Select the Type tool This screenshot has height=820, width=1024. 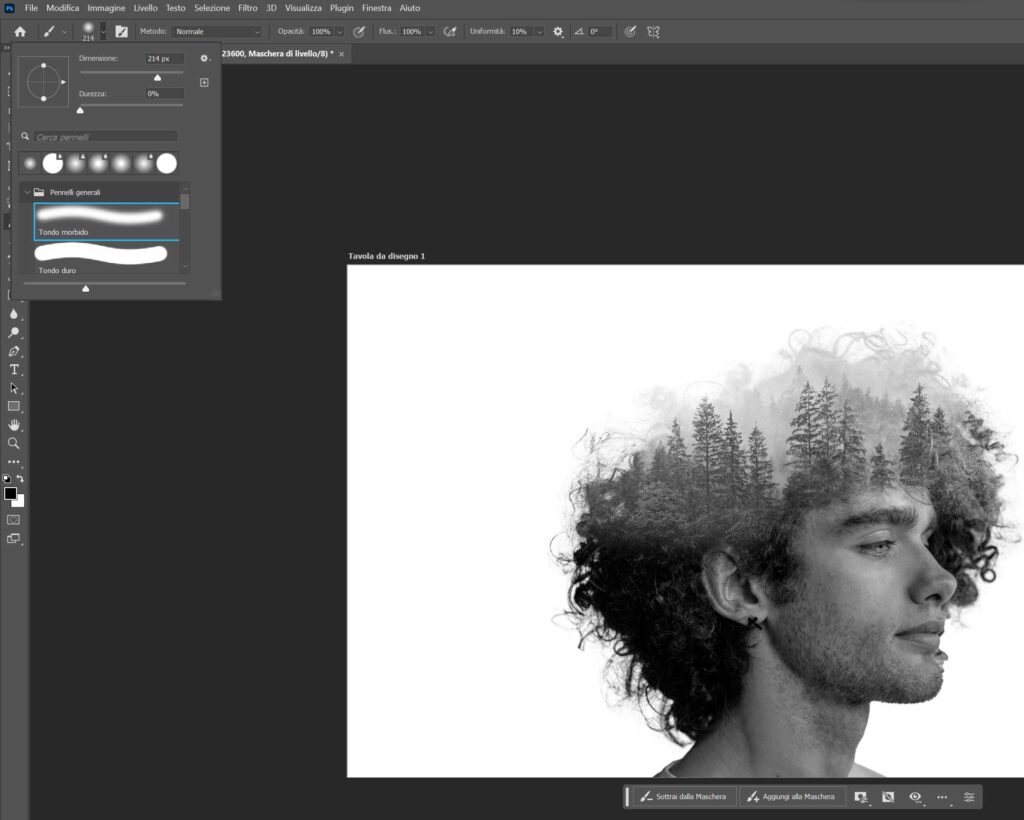[14, 370]
